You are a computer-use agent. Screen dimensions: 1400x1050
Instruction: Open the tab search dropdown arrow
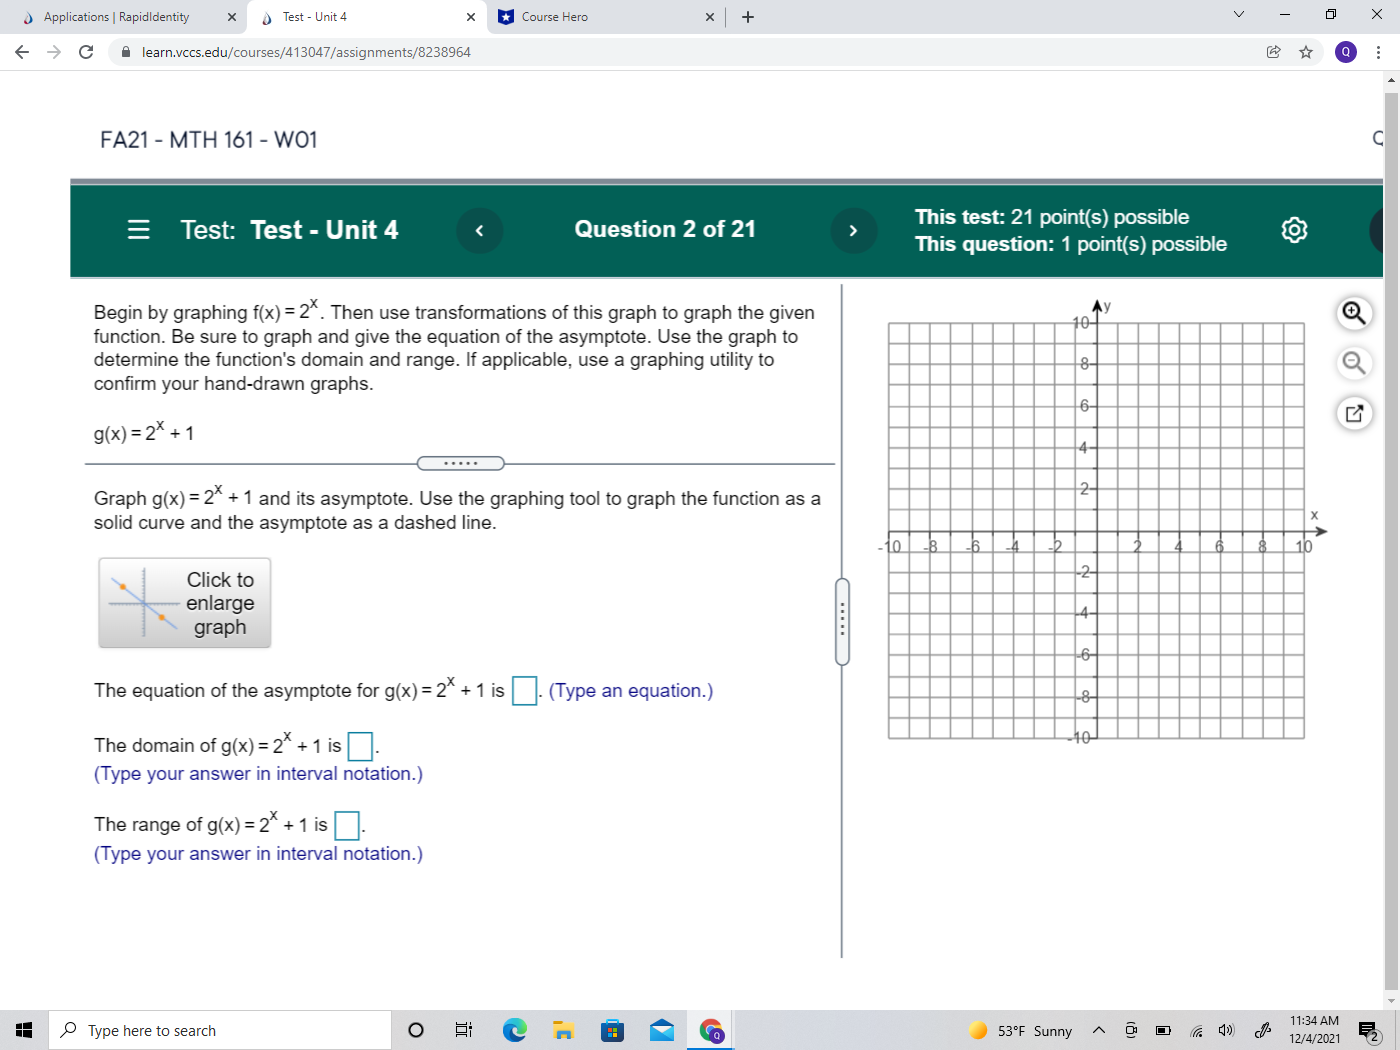pyautogui.click(x=1239, y=15)
